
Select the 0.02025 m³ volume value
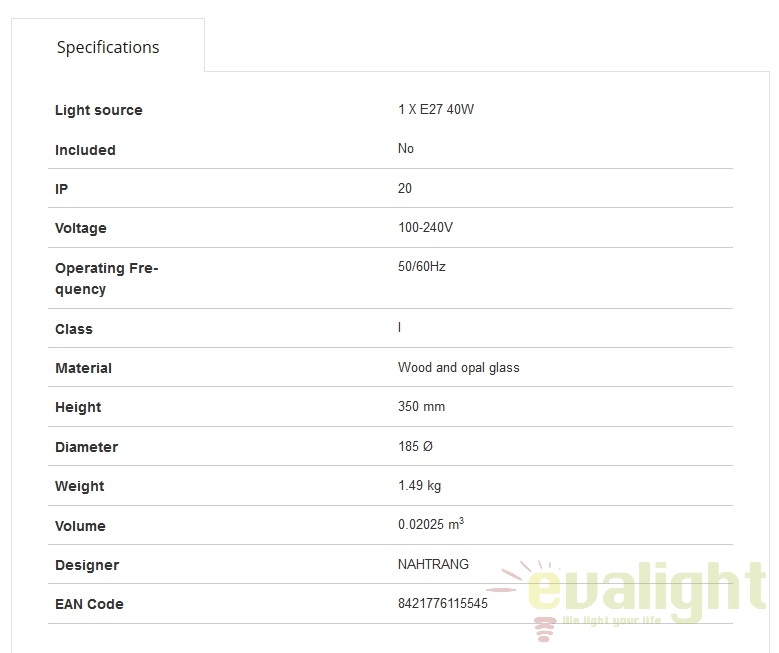431,523
